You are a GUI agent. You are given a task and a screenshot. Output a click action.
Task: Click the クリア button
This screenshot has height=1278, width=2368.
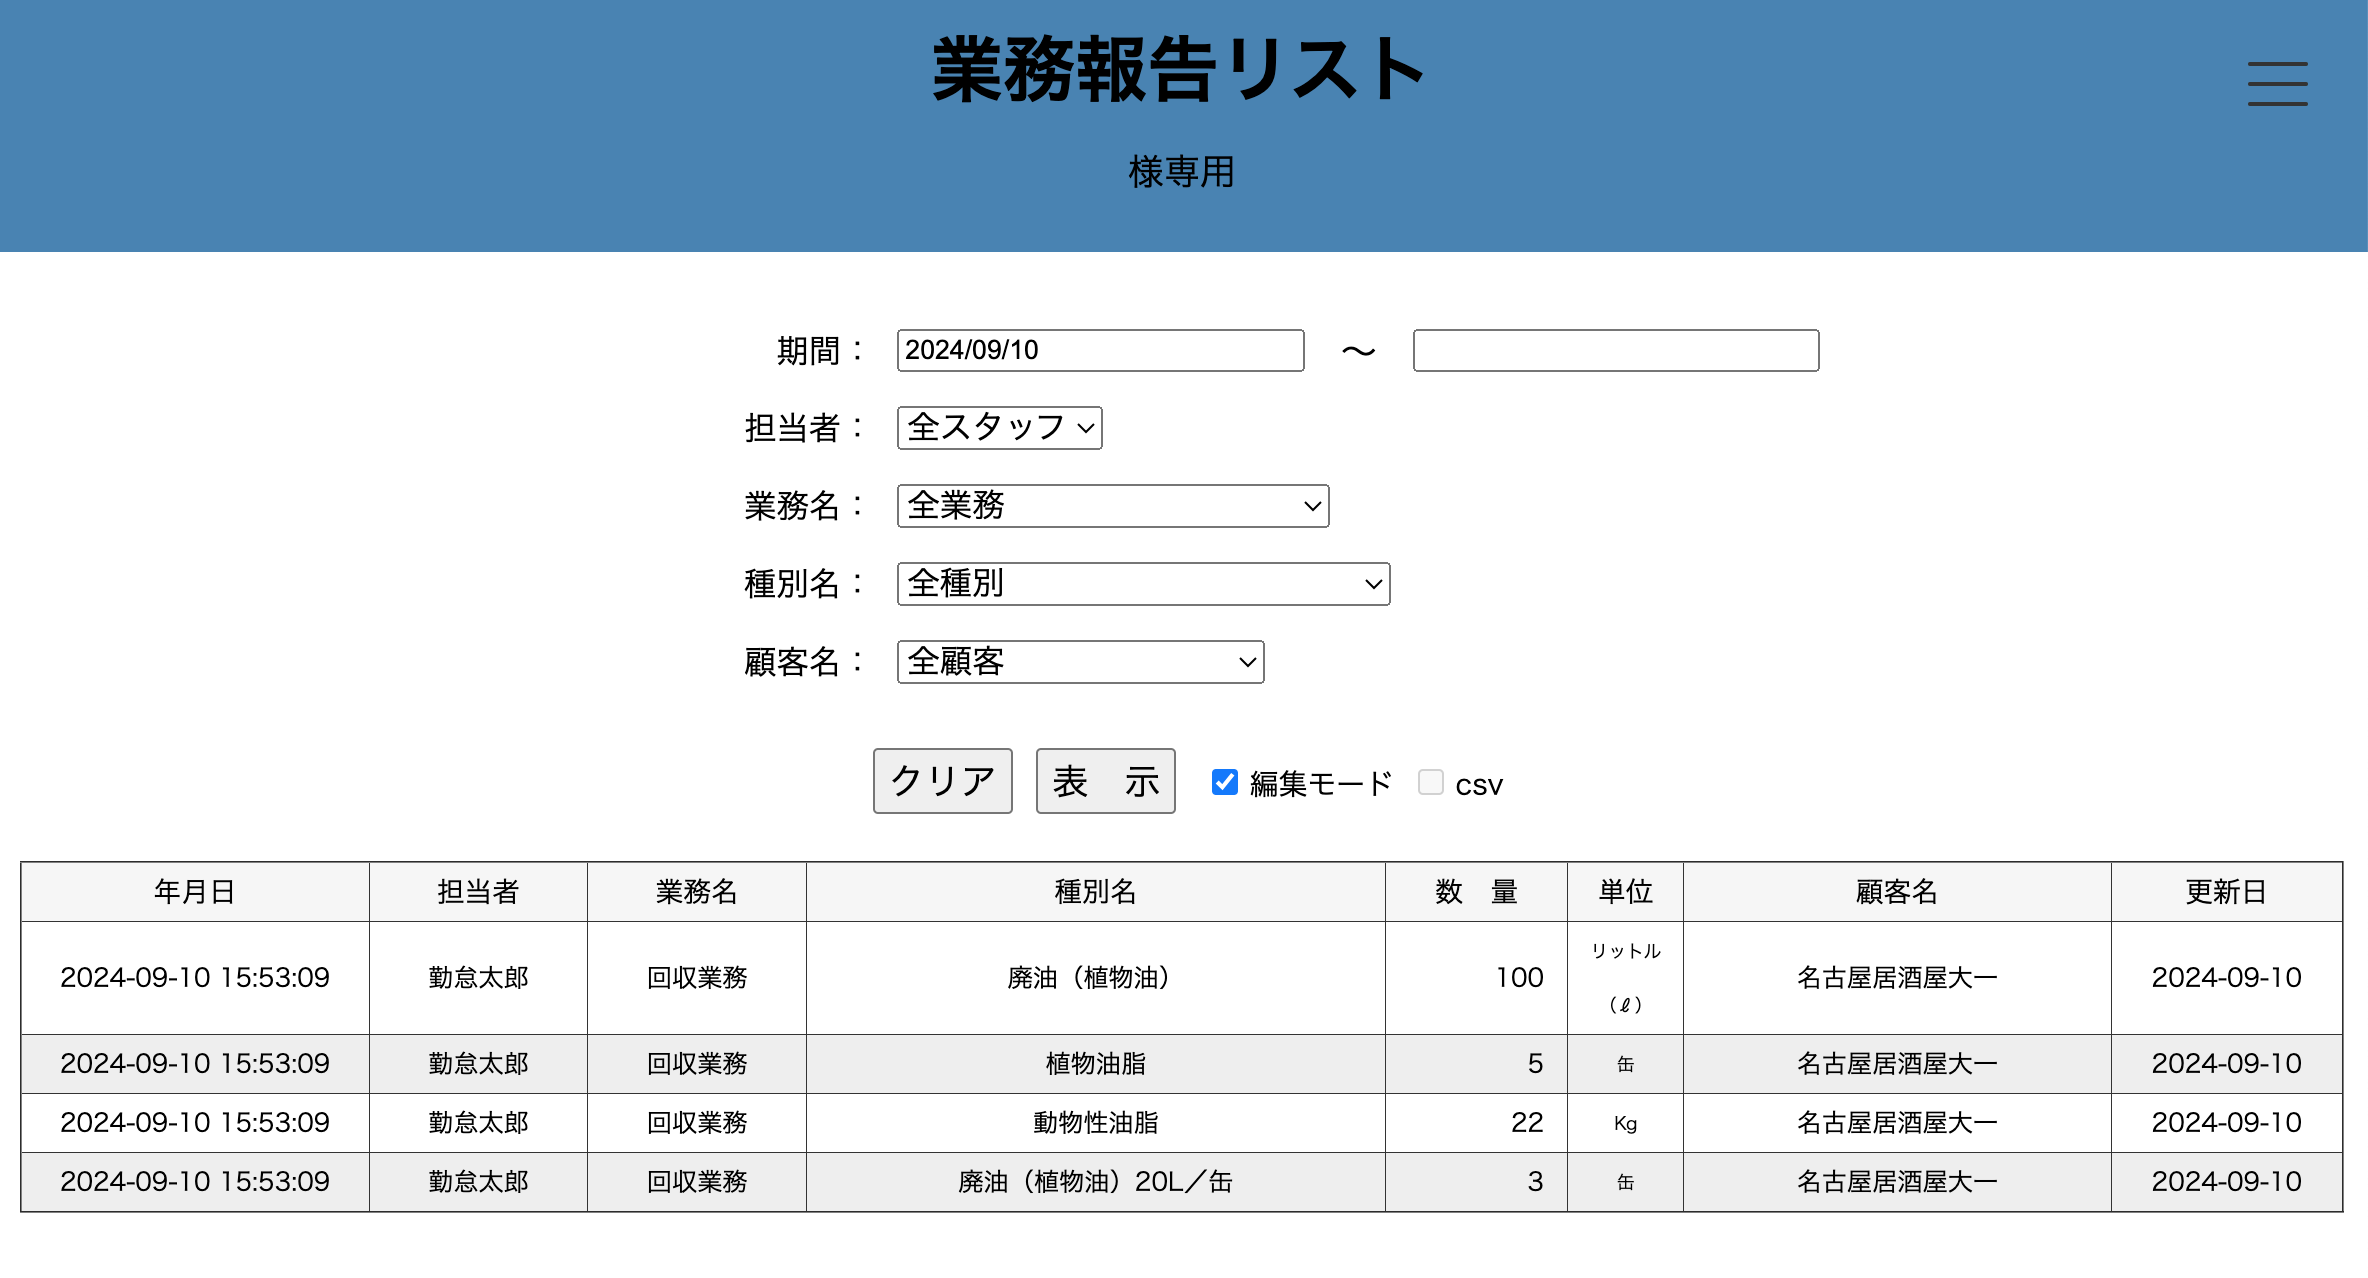pos(941,781)
